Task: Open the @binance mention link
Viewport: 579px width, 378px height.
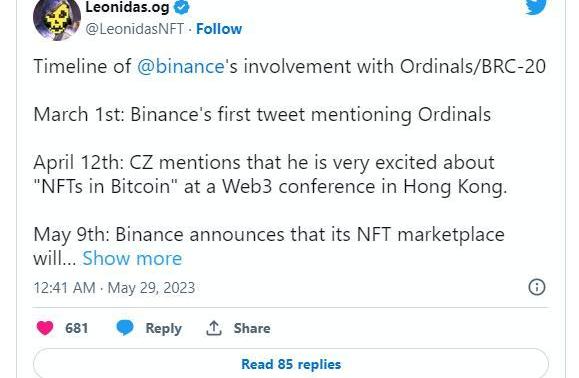Action: click(x=181, y=67)
